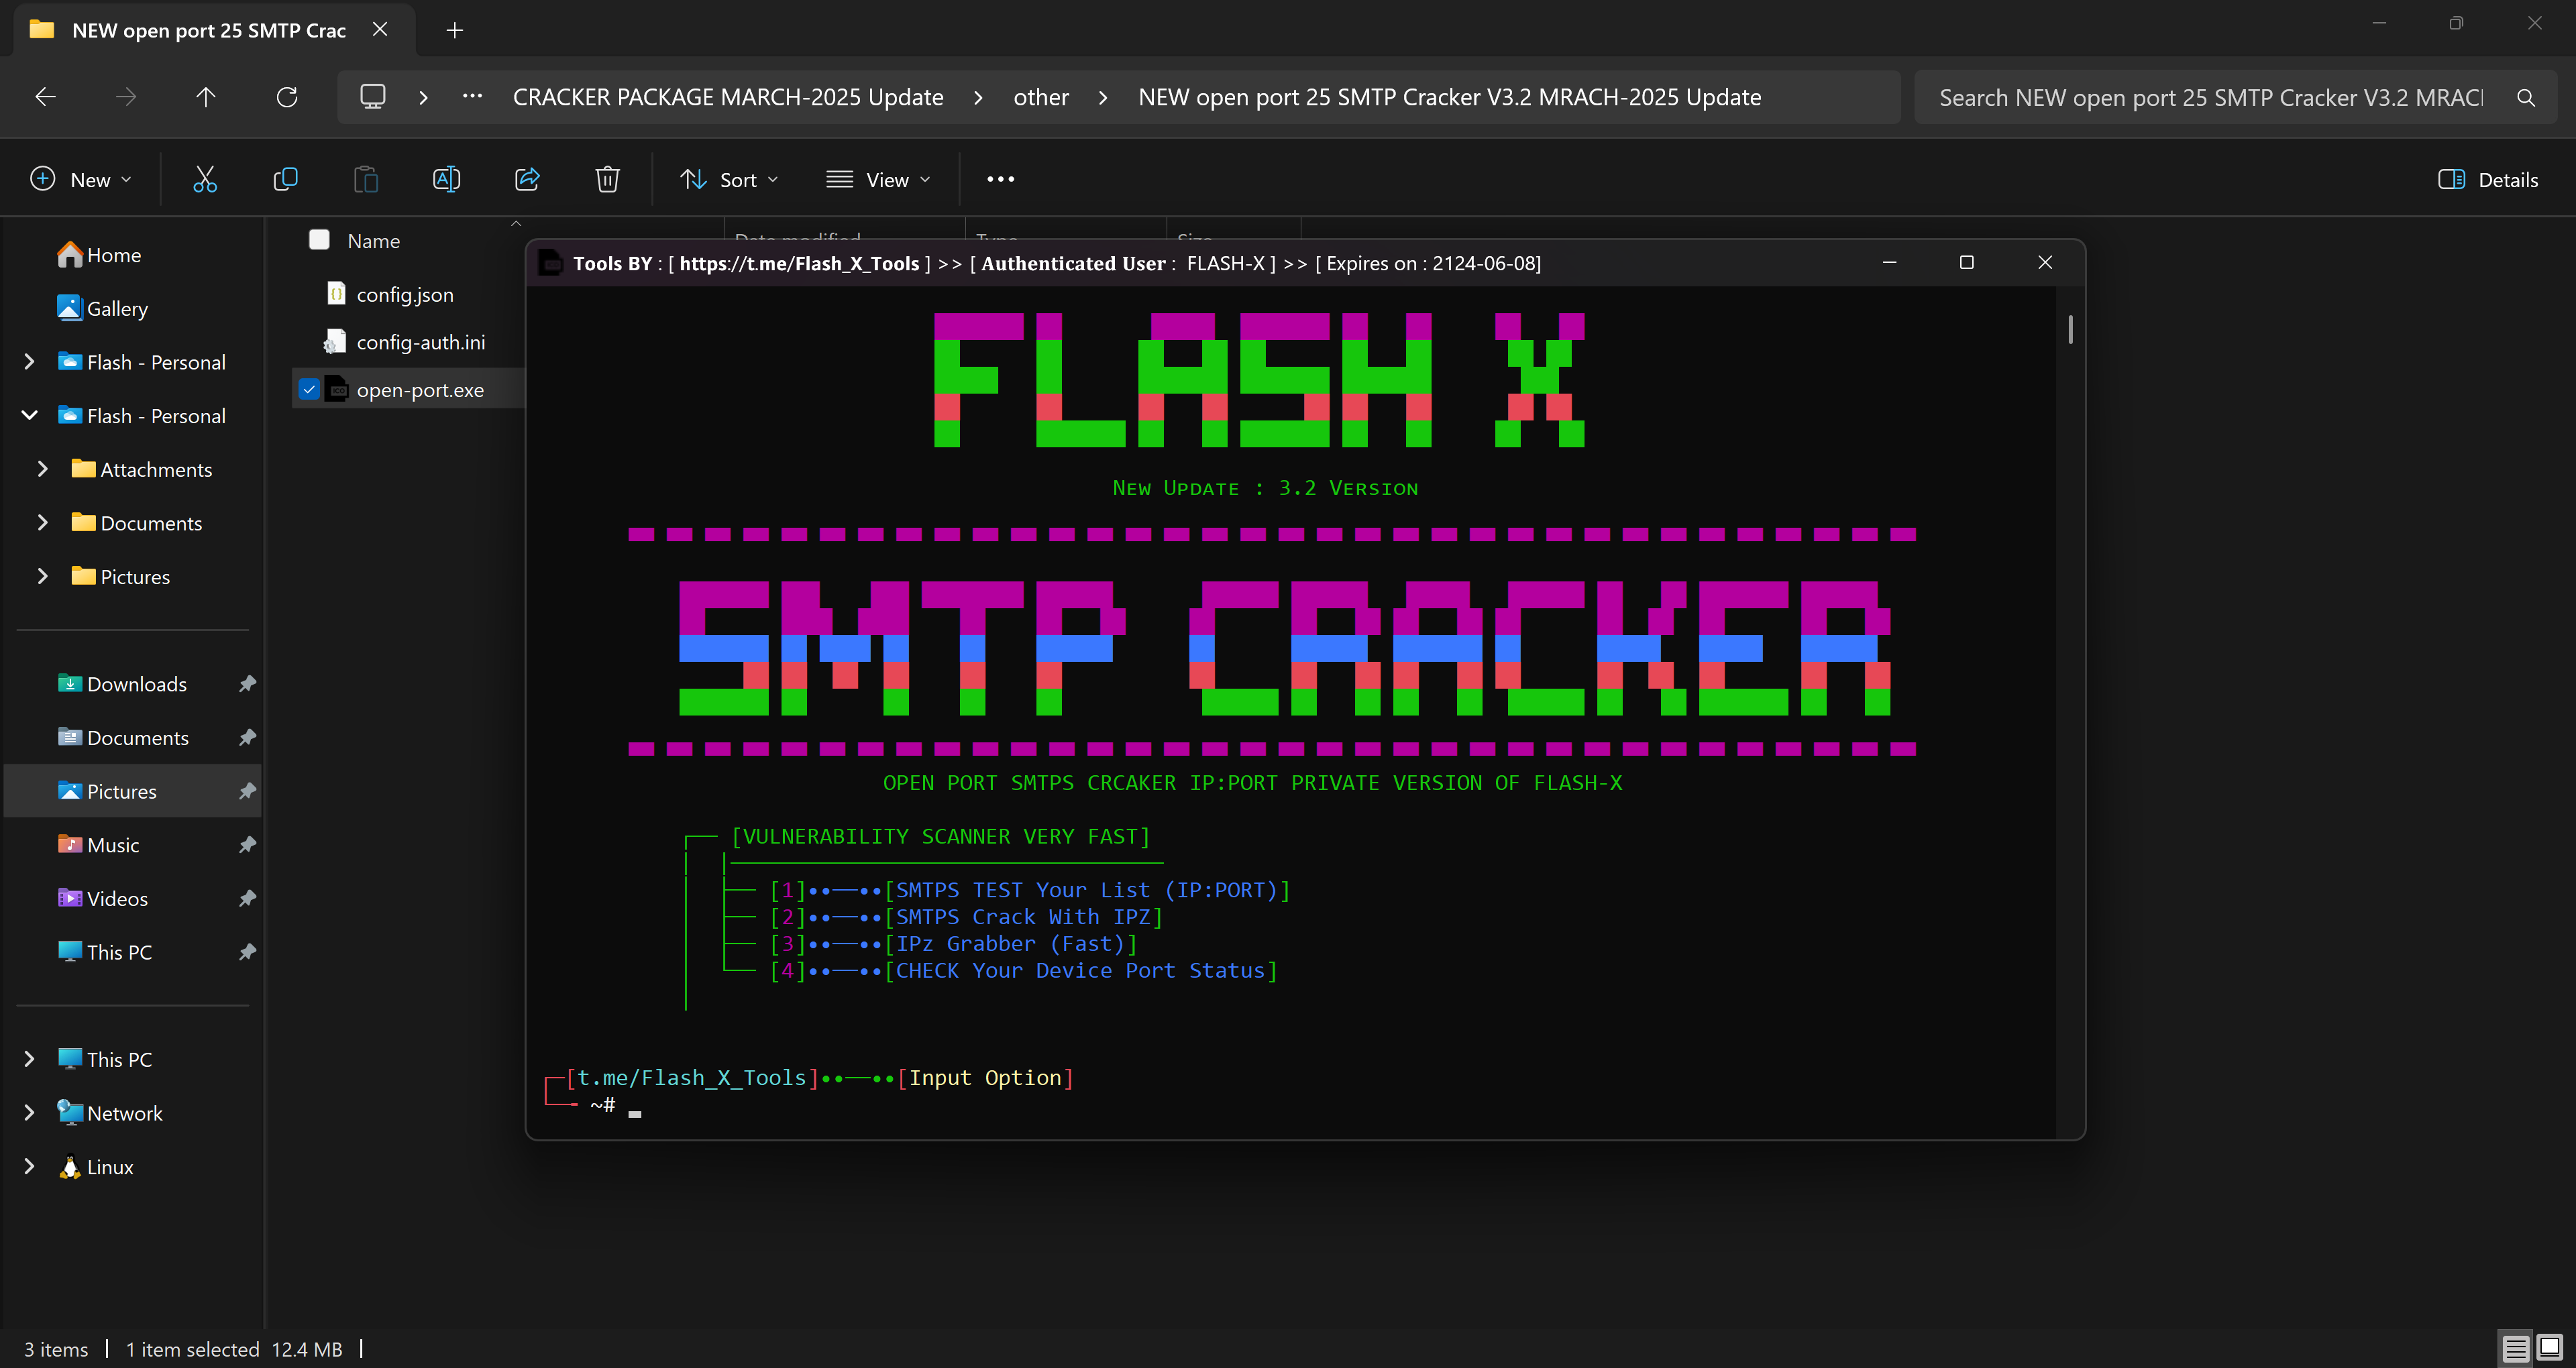Delete the selected file using the trash icon
This screenshot has width=2576, height=1368.
point(607,179)
